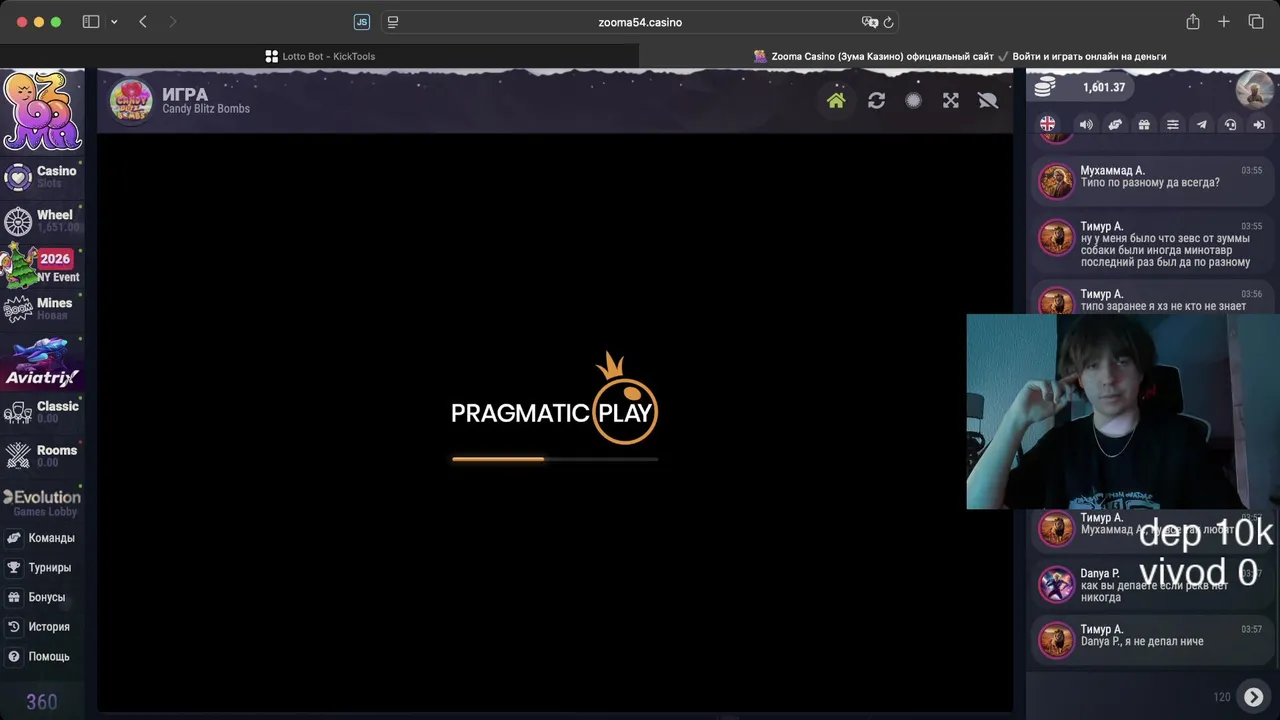
Task: Click the Casino chip heart icon
Action: pos(18,177)
